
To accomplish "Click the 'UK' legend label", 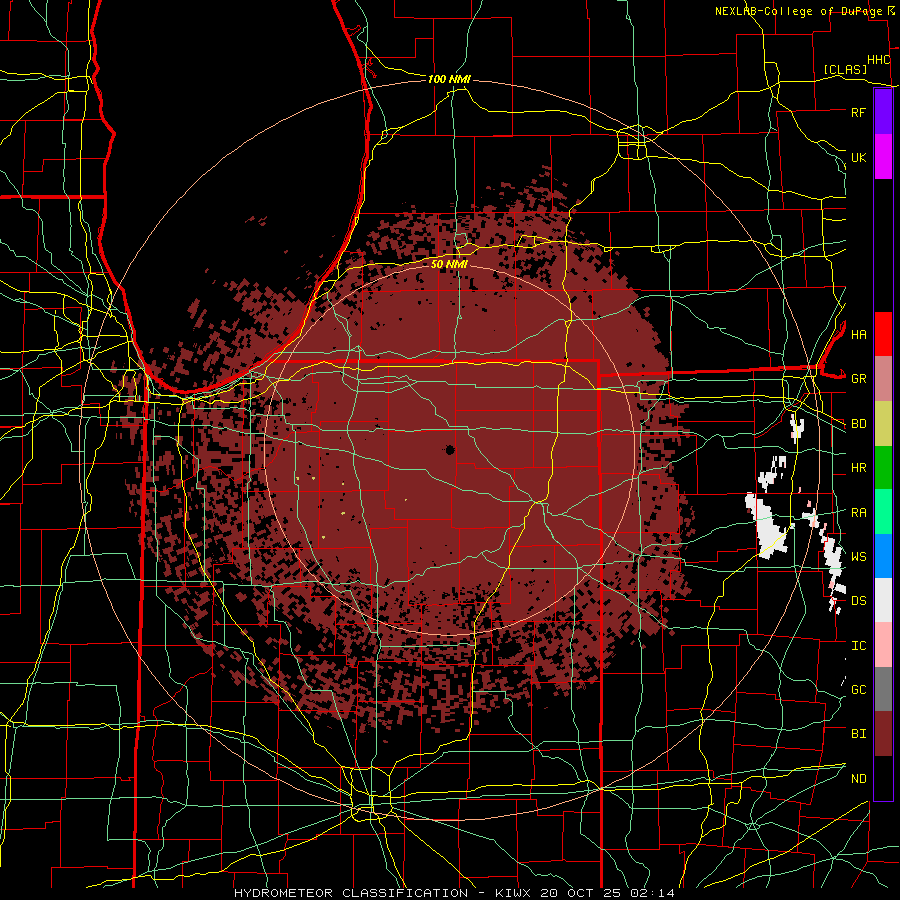I will click(858, 157).
